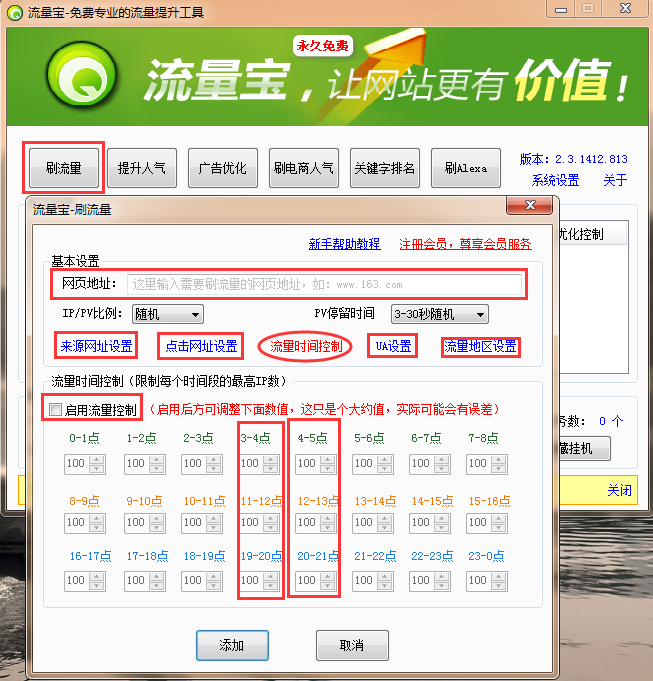Click the 添加 button
The width and height of the screenshot is (653, 681).
coord(232,645)
